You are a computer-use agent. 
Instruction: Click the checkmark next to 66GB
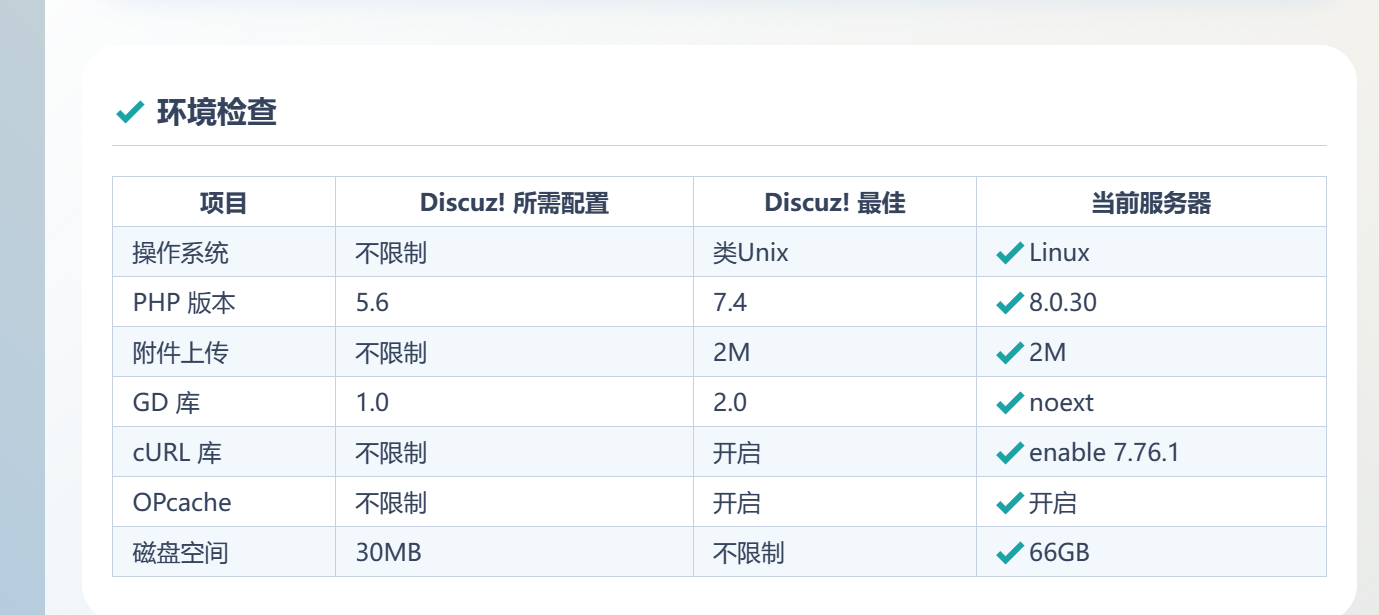pos(1009,553)
